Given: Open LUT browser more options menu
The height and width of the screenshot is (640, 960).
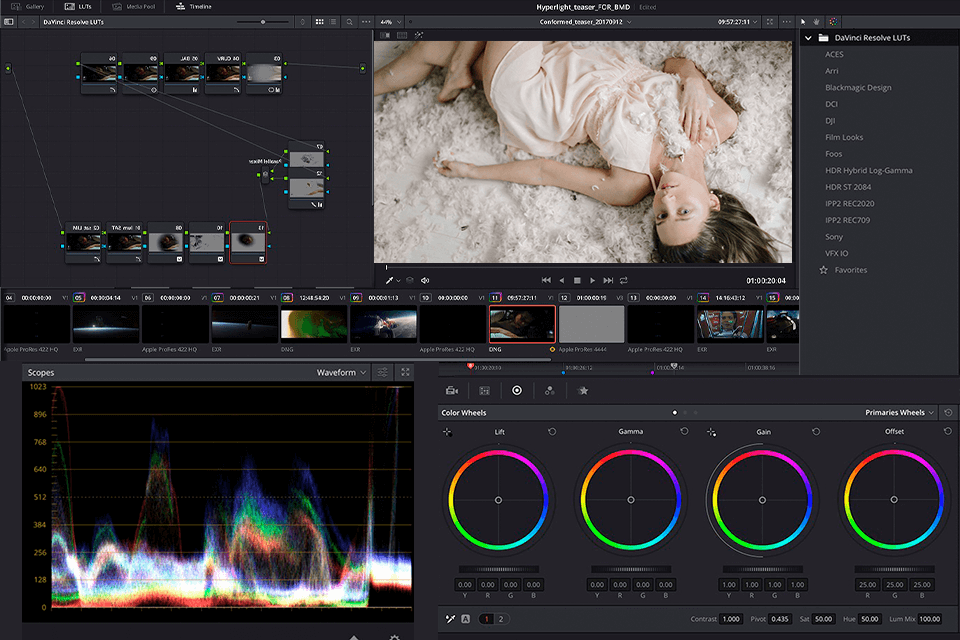Looking at the screenshot, I should [366, 22].
